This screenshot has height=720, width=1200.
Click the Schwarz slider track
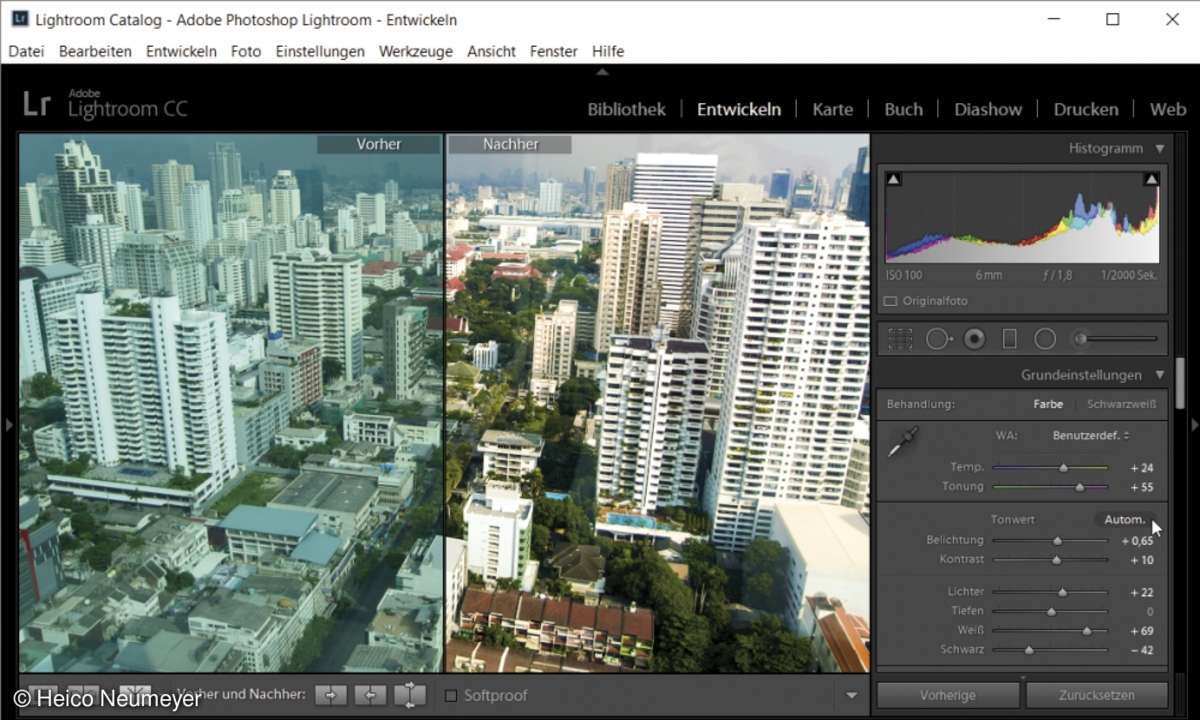1050,650
